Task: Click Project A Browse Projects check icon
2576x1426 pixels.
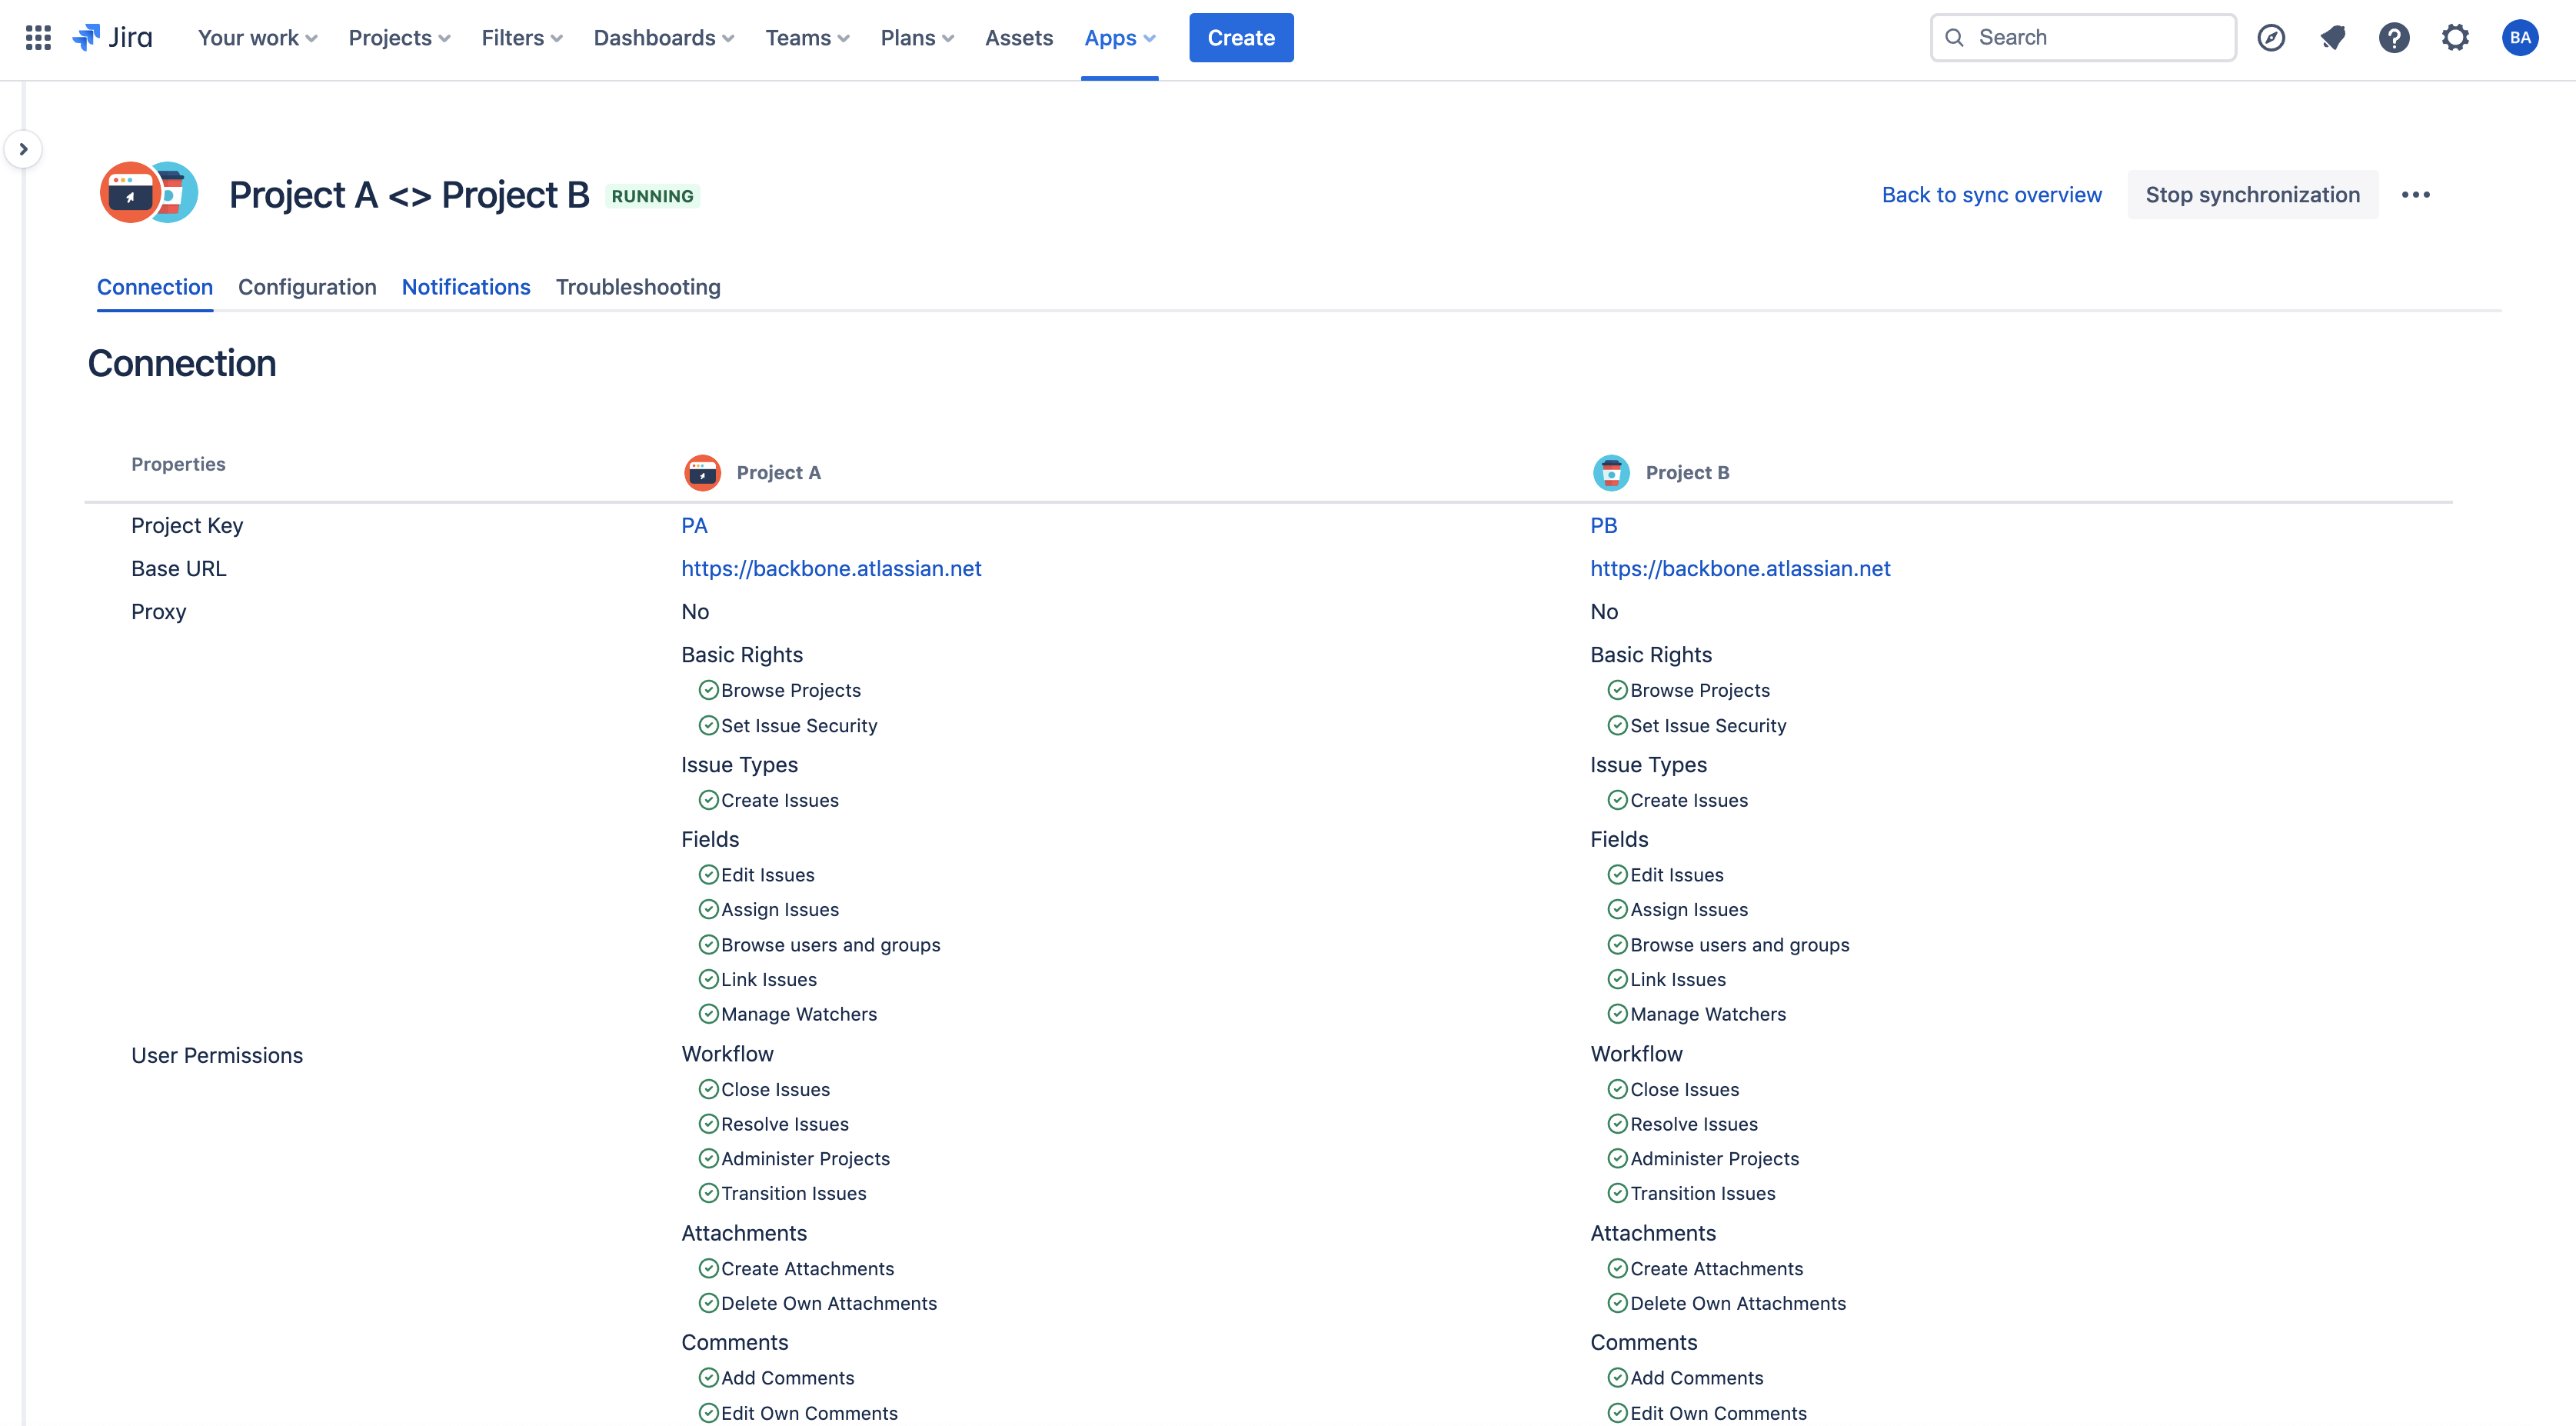Action: tap(708, 690)
